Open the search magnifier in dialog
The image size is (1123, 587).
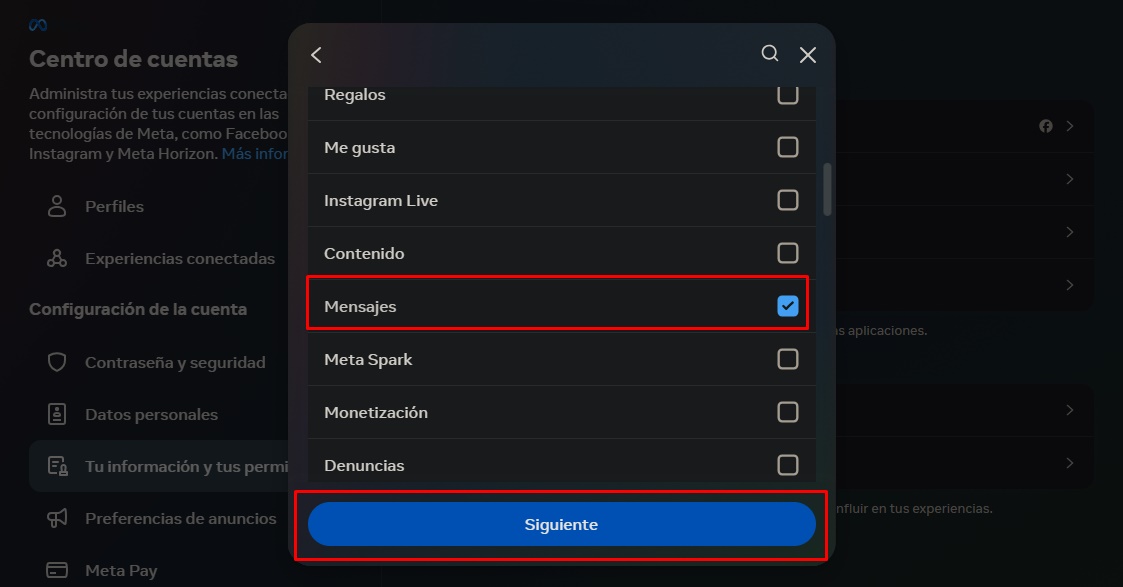(770, 54)
